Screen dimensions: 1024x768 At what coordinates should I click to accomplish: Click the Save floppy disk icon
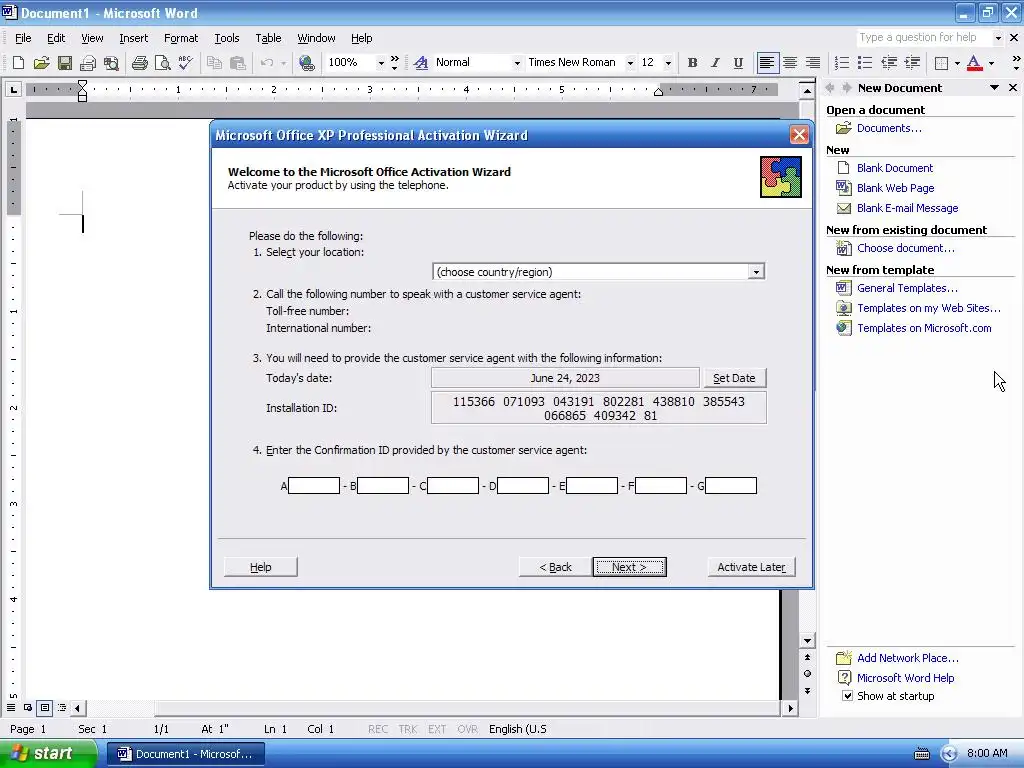(x=64, y=63)
